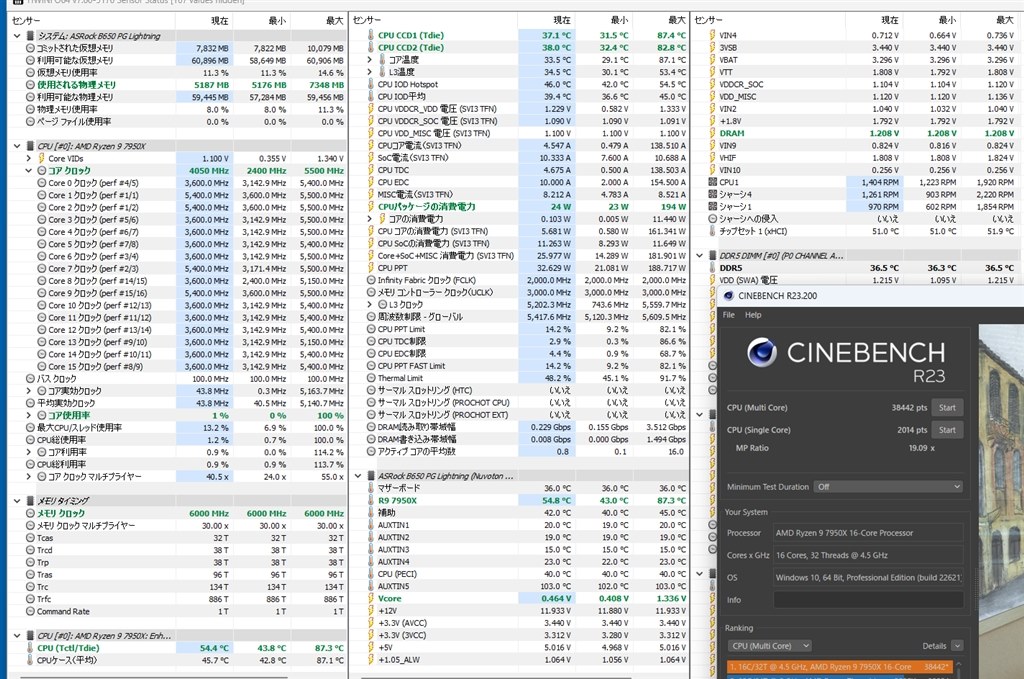Click the センサー column header in the right panel
The height and width of the screenshot is (679, 1024).
tap(709, 20)
